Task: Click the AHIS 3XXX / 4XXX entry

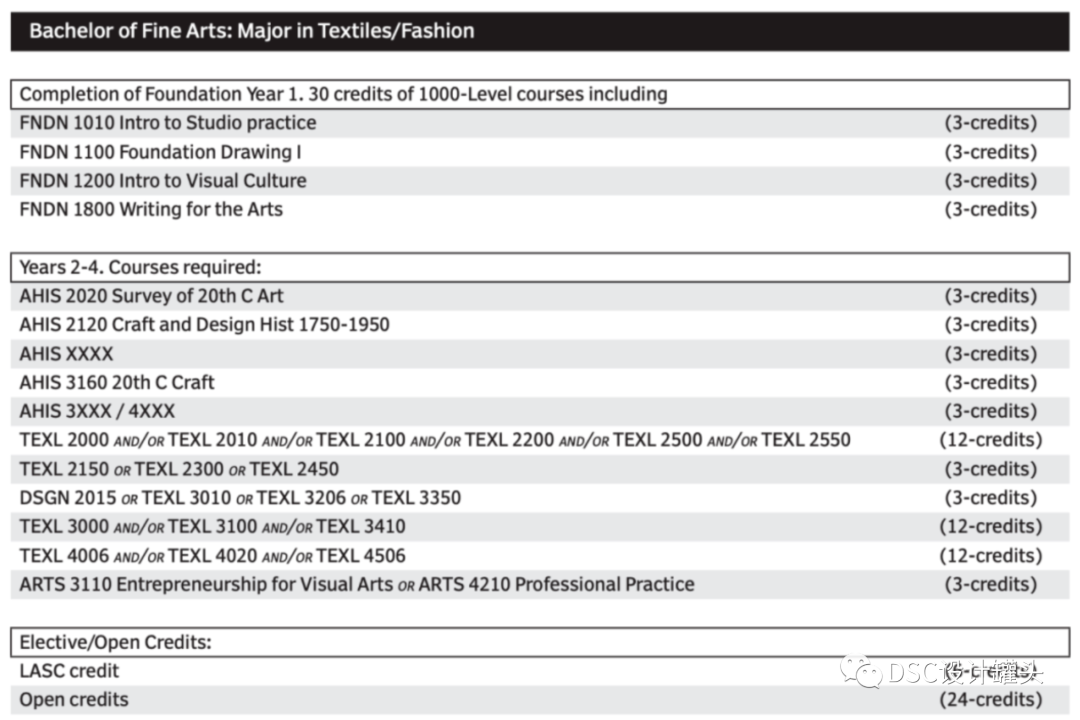Action: pyautogui.click(x=97, y=411)
